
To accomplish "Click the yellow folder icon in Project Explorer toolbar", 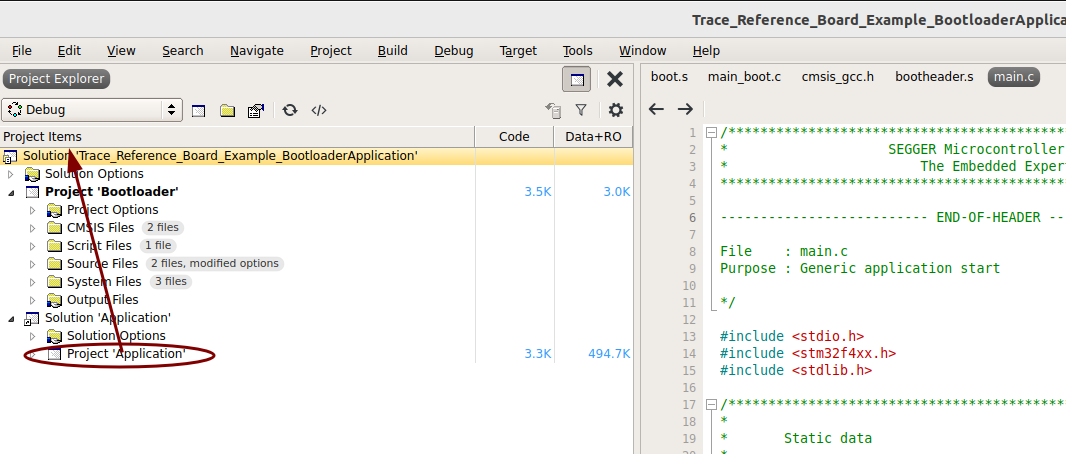I will (x=227, y=110).
